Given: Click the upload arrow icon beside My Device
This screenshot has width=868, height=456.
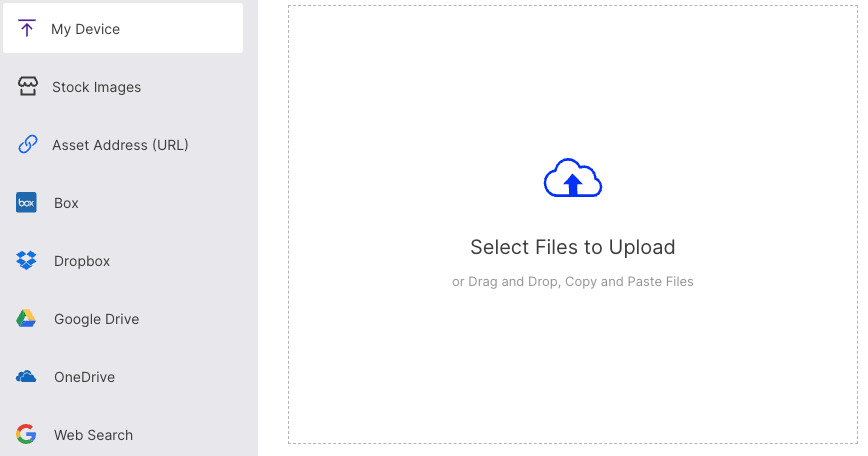Looking at the screenshot, I should 27,28.
